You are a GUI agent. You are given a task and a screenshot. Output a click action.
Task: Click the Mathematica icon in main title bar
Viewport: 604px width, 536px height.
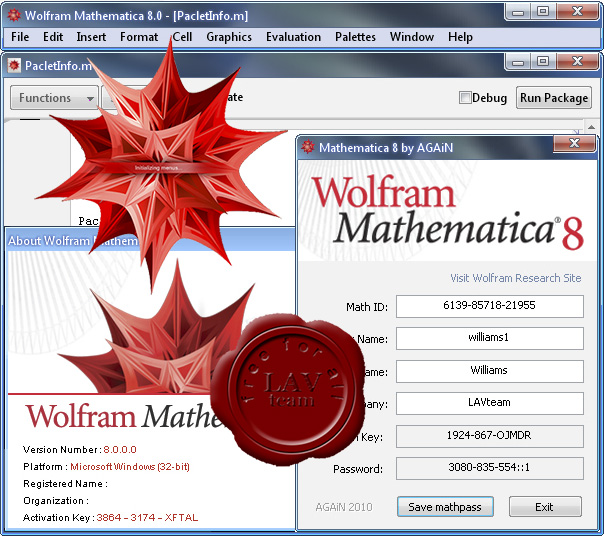click(14, 15)
